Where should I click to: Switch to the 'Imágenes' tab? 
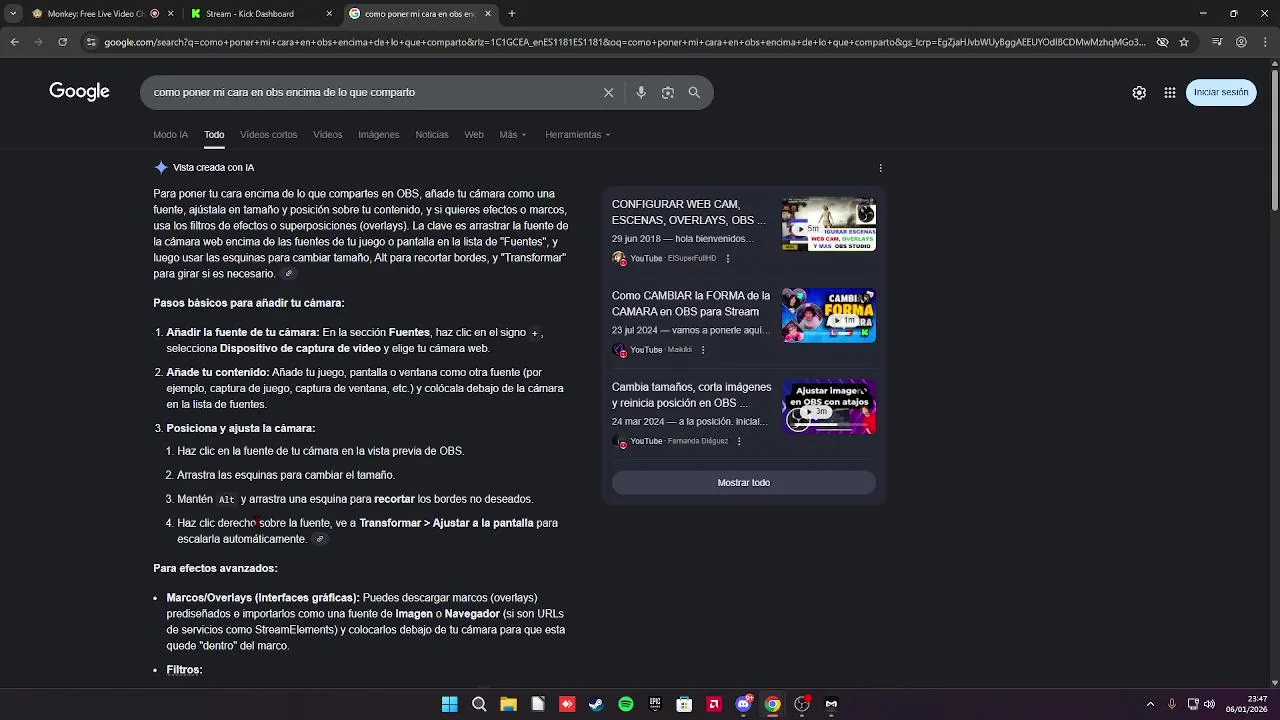pos(379,135)
